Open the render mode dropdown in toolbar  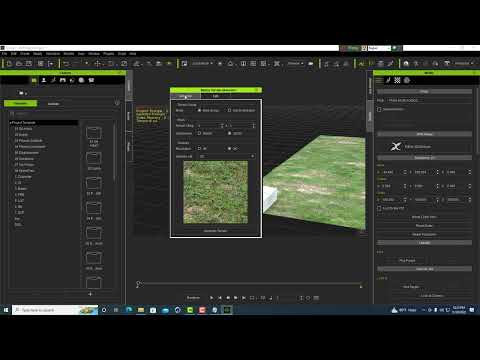click(x=202, y=63)
